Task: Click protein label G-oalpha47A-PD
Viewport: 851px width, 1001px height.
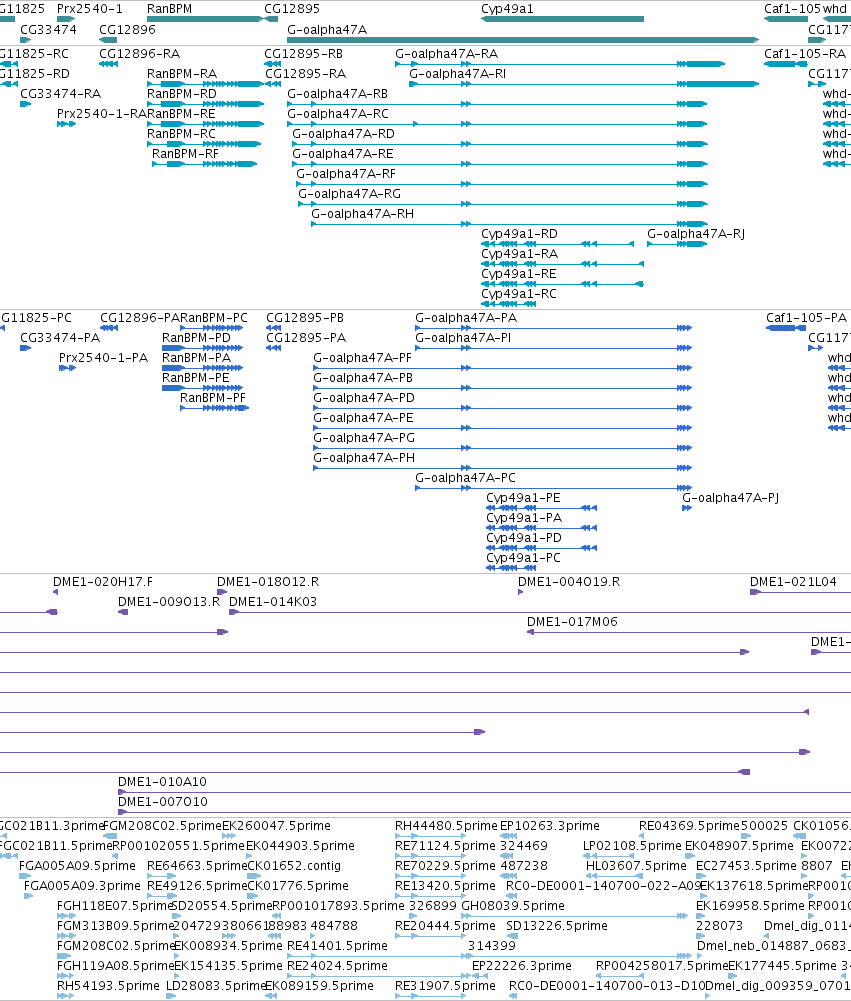Action: coord(364,398)
